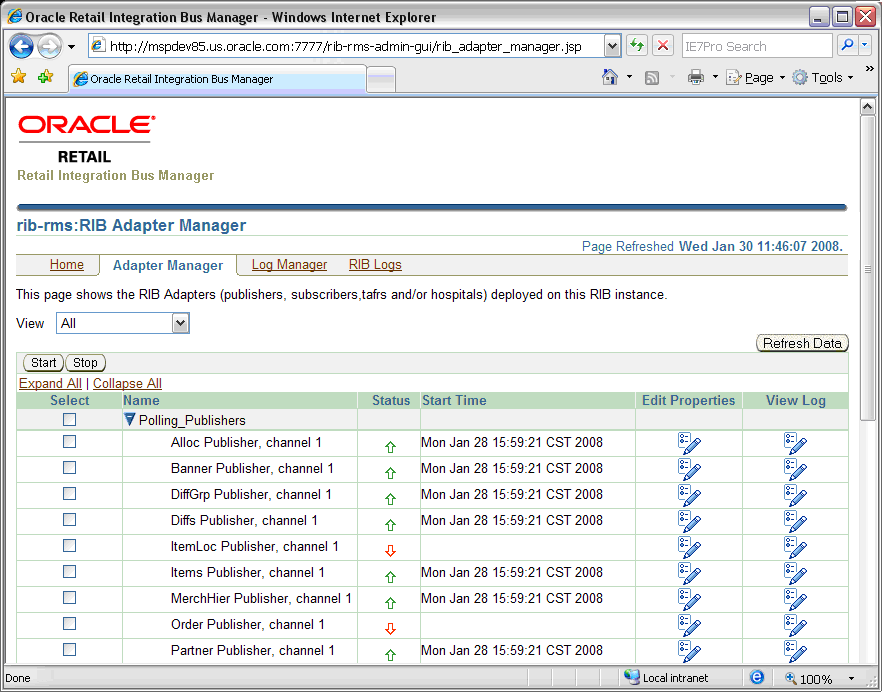Open the zoom level dropdown arrow
The height and width of the screenshot is (695, 884).
pyautogui.click(x=851, y=679)
